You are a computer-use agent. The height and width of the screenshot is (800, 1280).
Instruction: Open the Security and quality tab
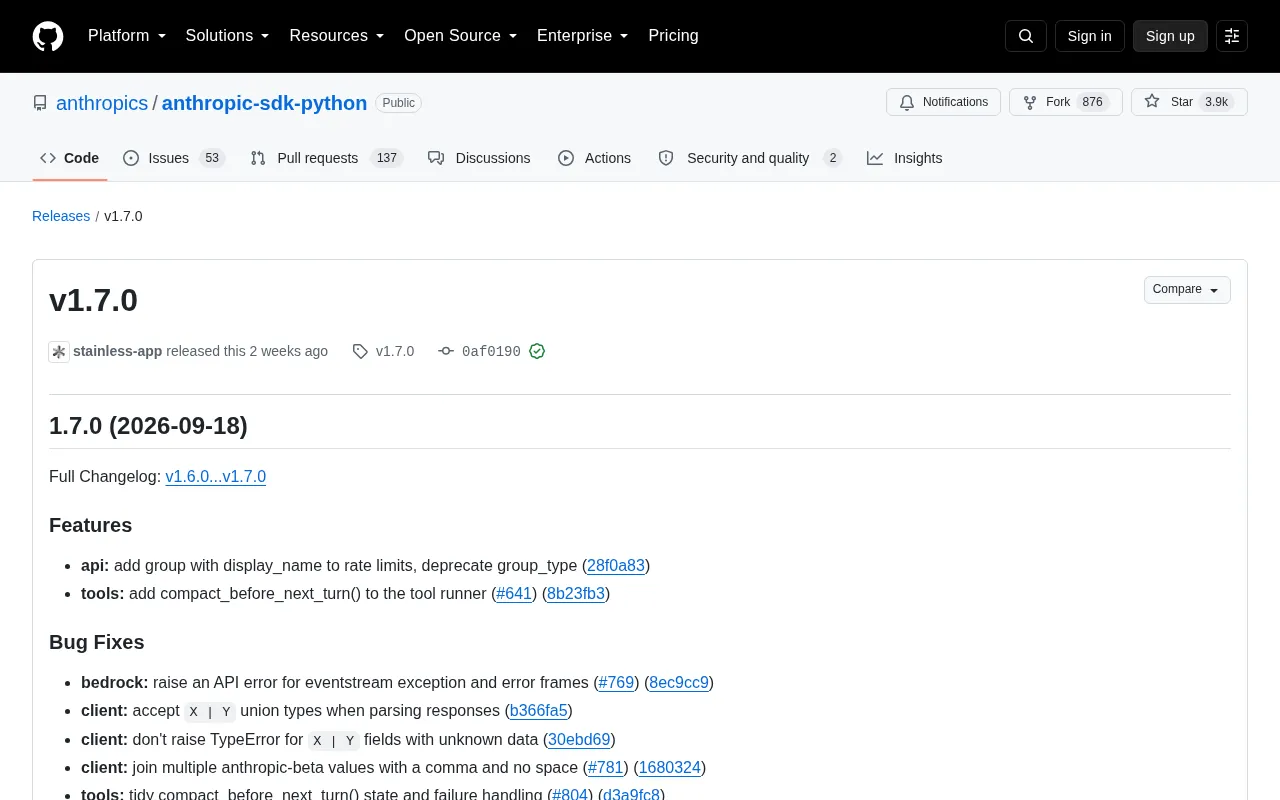pos(750,158)
